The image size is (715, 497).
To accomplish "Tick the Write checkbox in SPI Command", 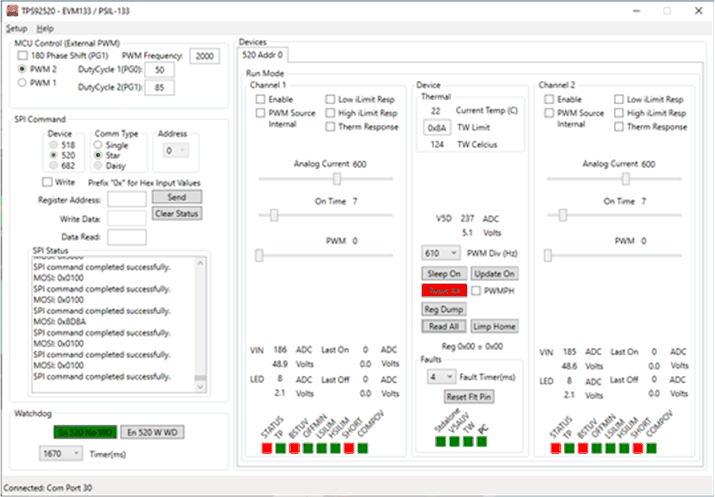I will point(47,182).
